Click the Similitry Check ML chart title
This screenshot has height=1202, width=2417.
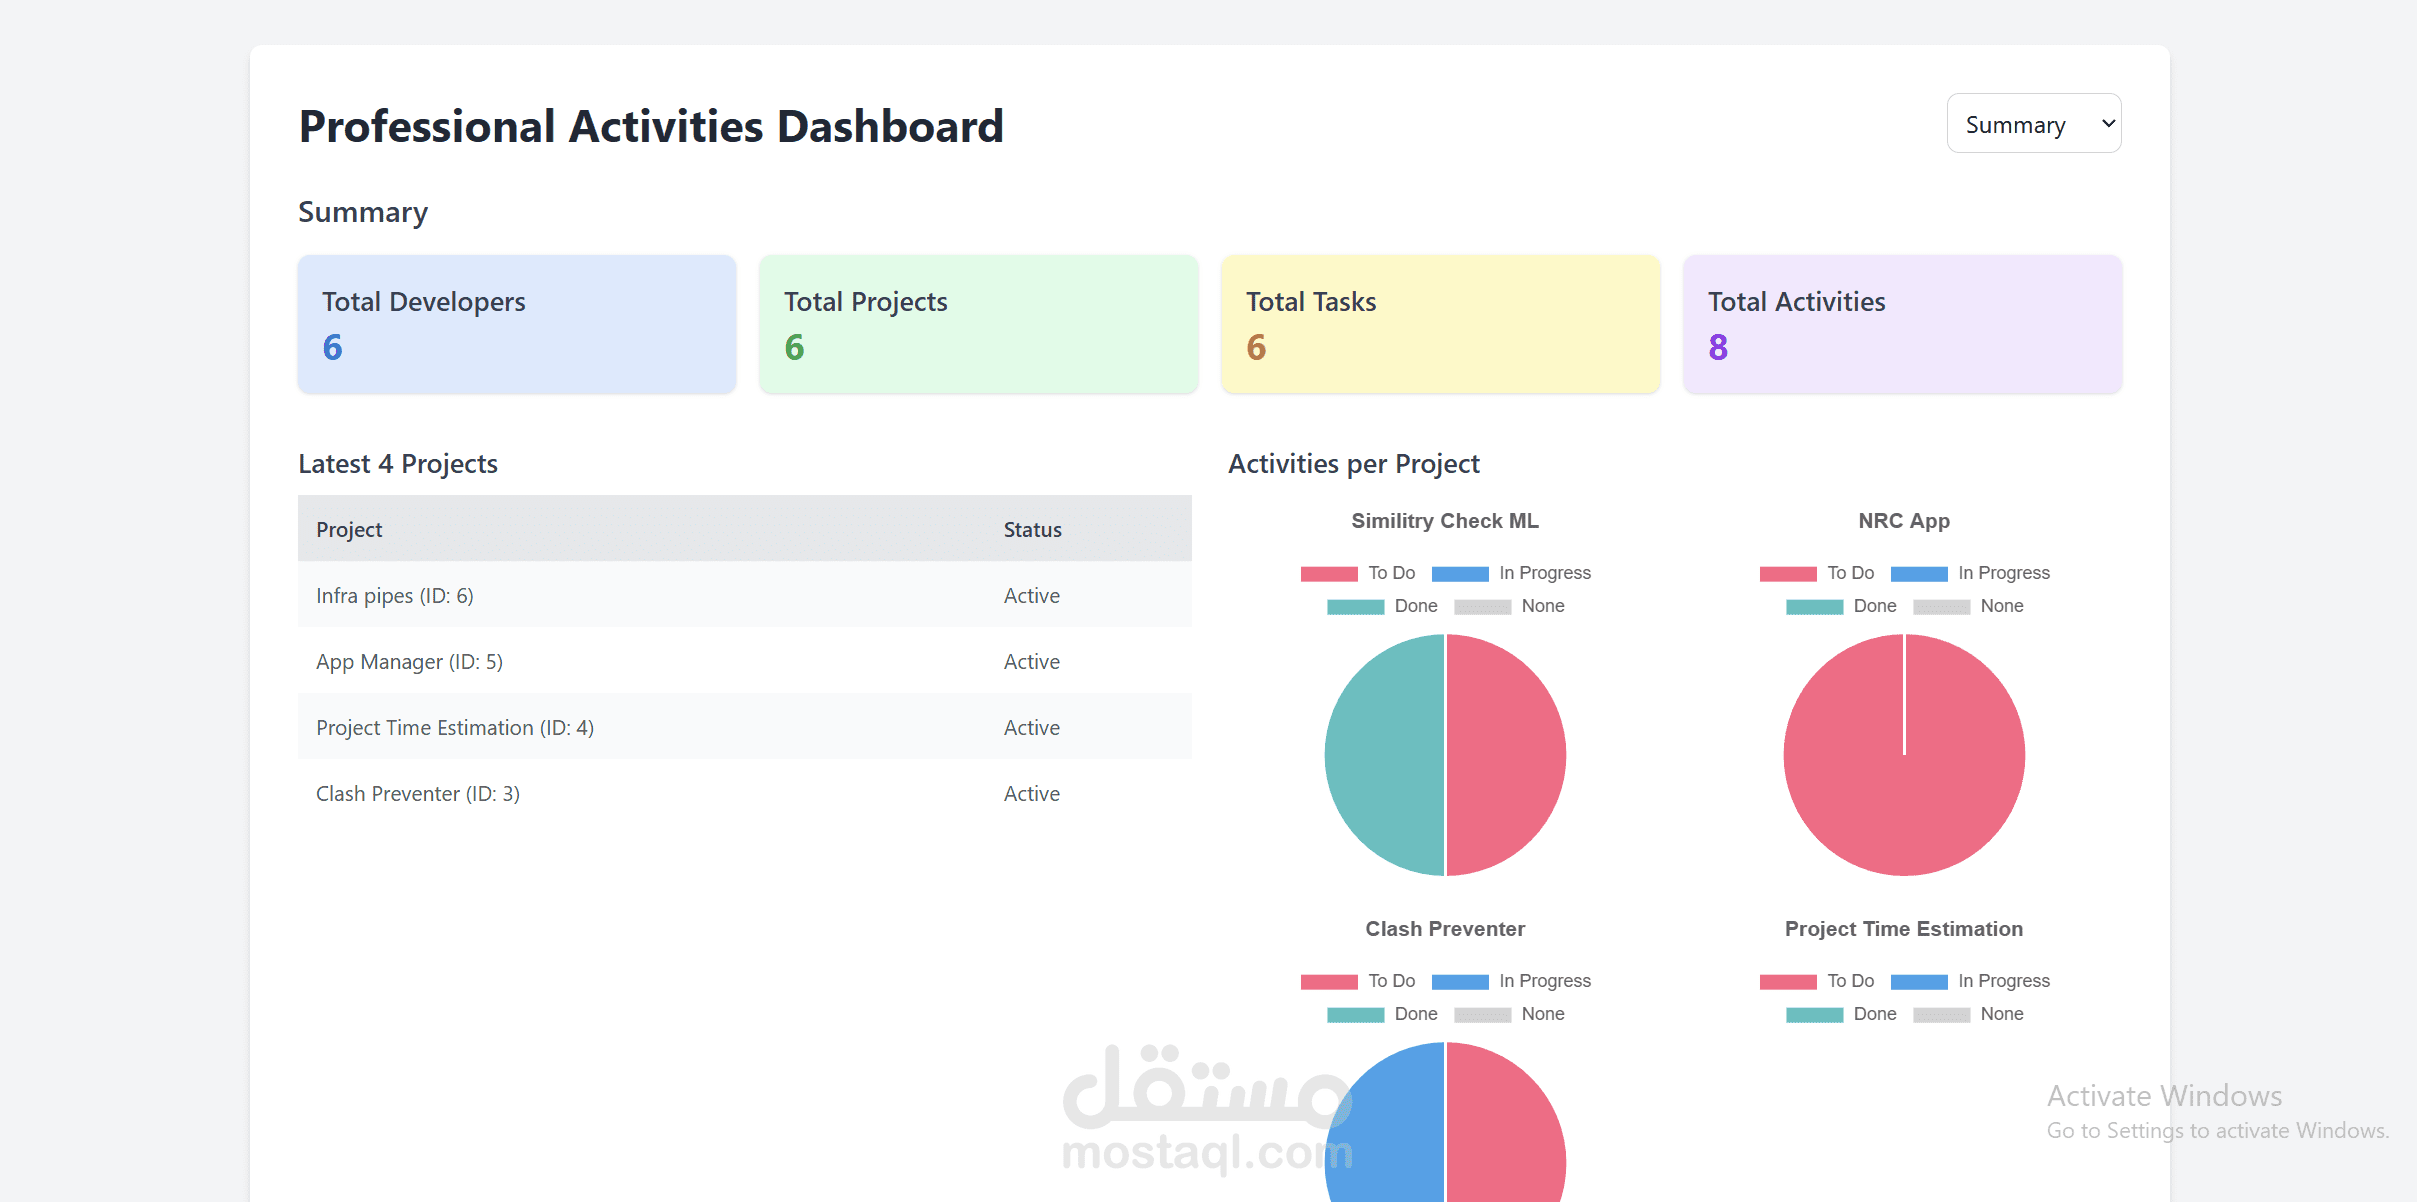click(x=1445, y=521)
